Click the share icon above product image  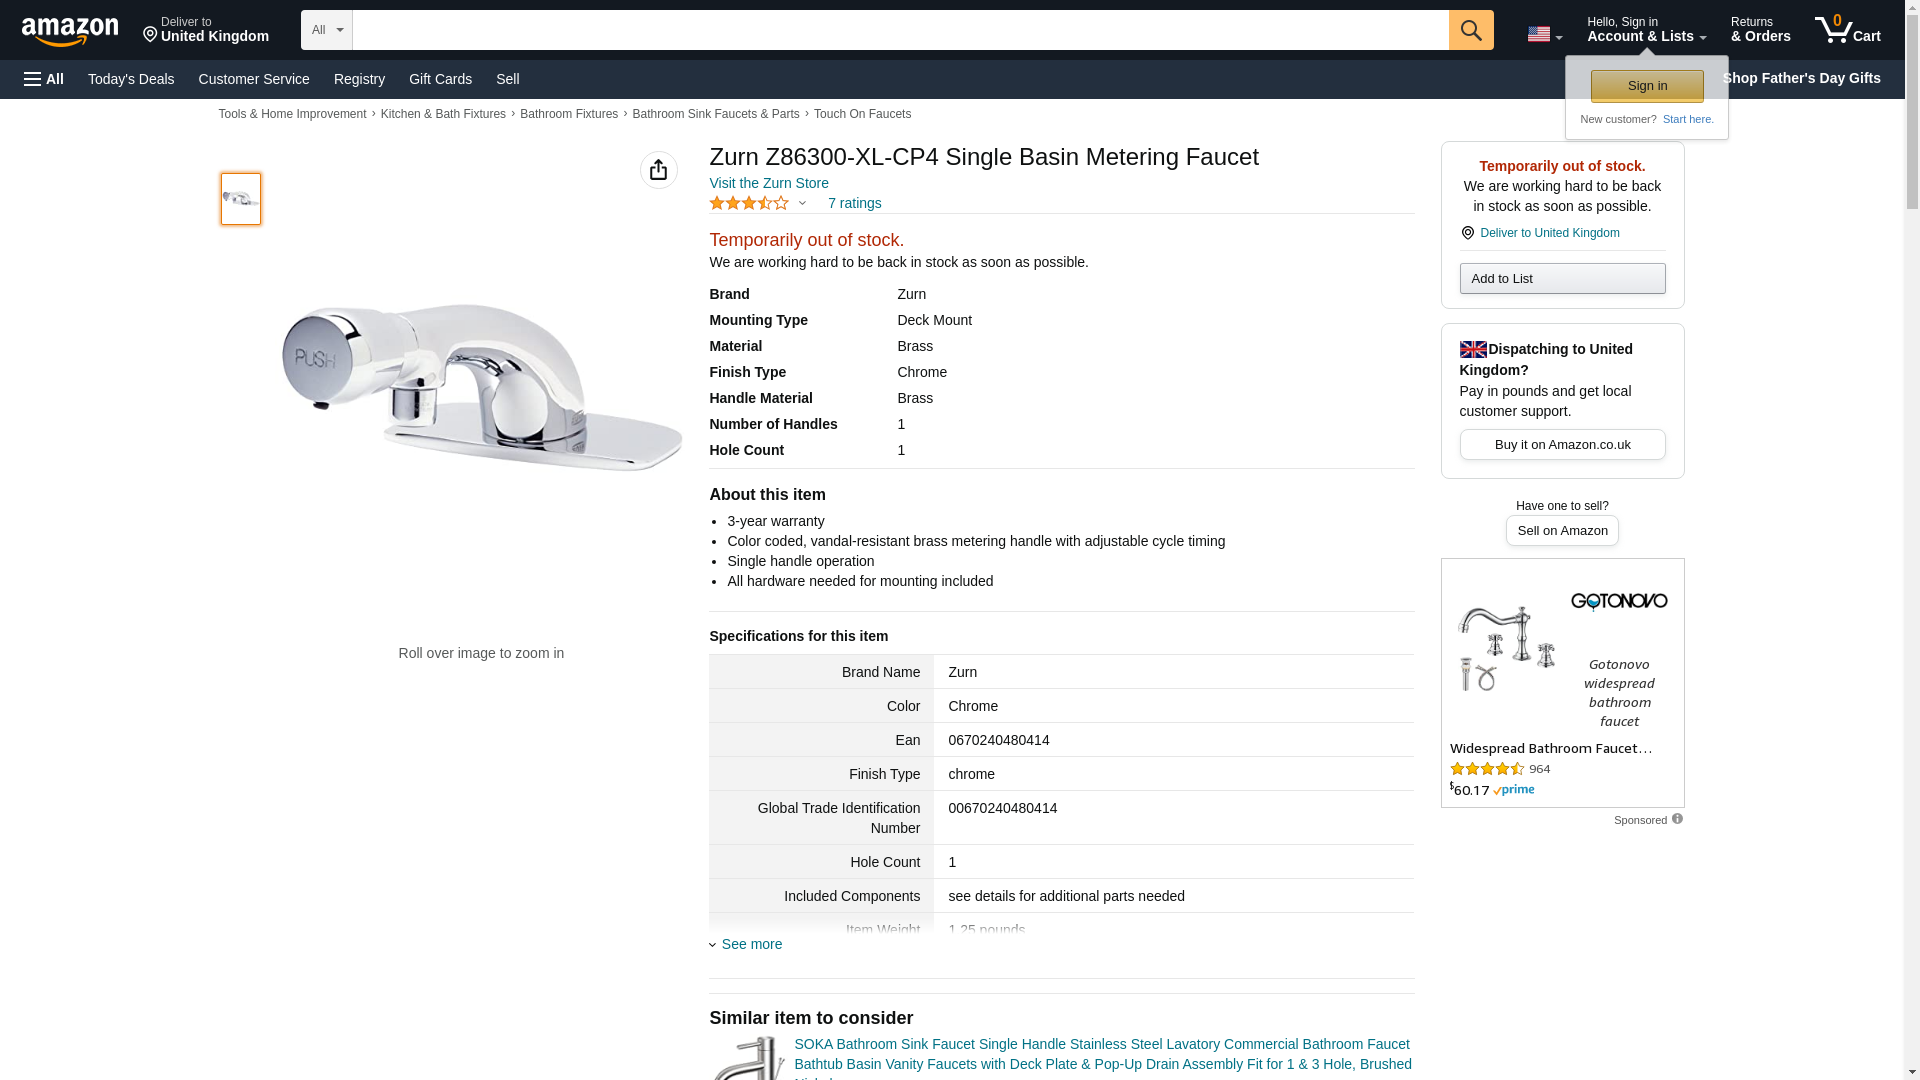click(x=658, y=170)
